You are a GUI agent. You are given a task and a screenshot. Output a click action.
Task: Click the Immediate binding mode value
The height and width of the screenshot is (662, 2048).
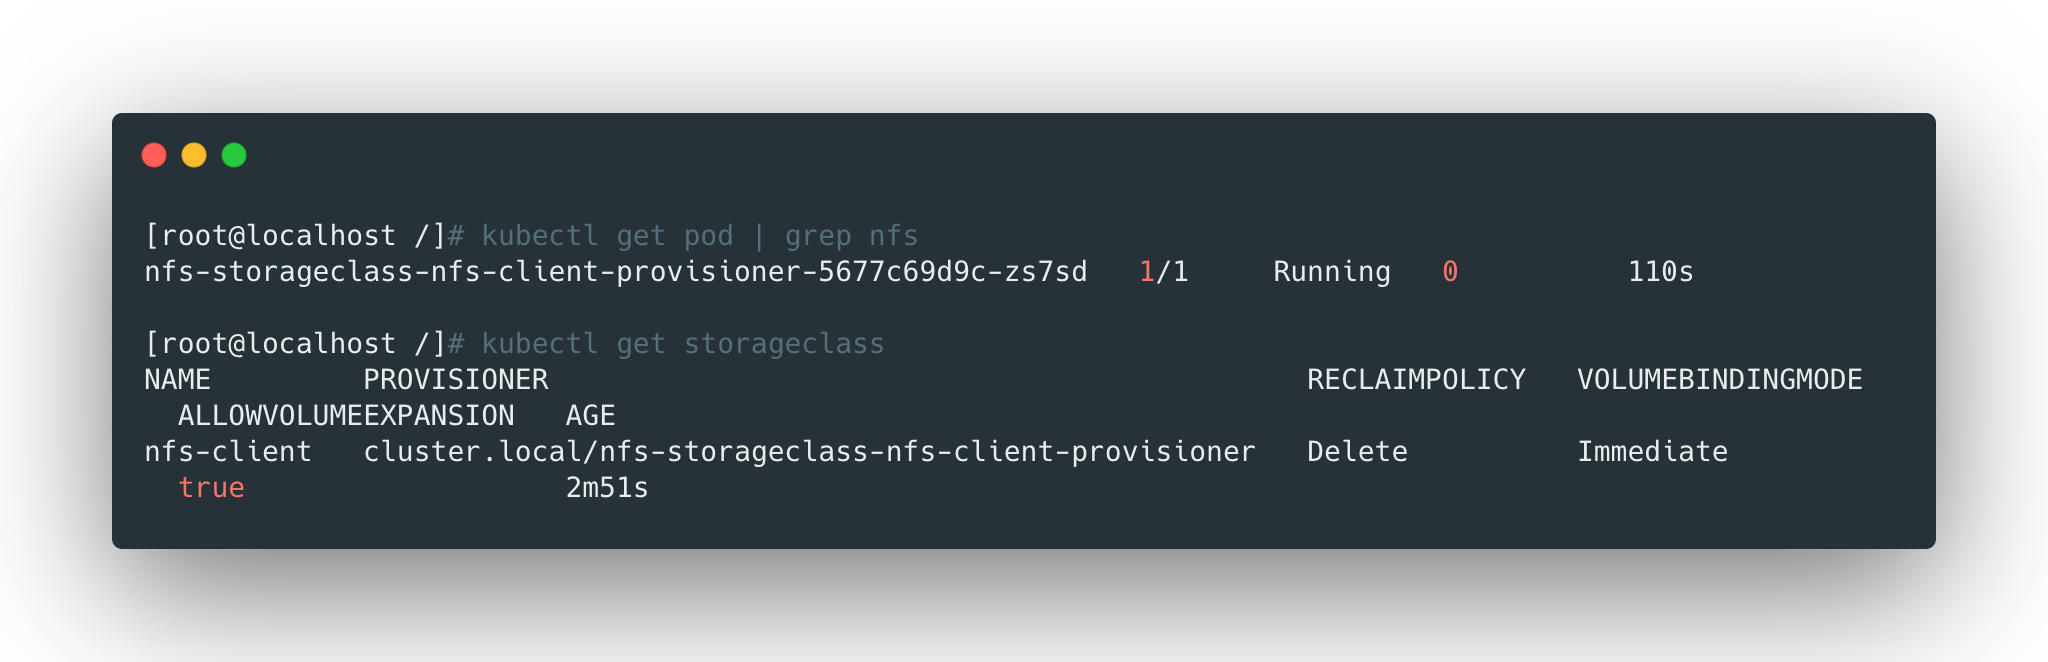pos(1652,452)
